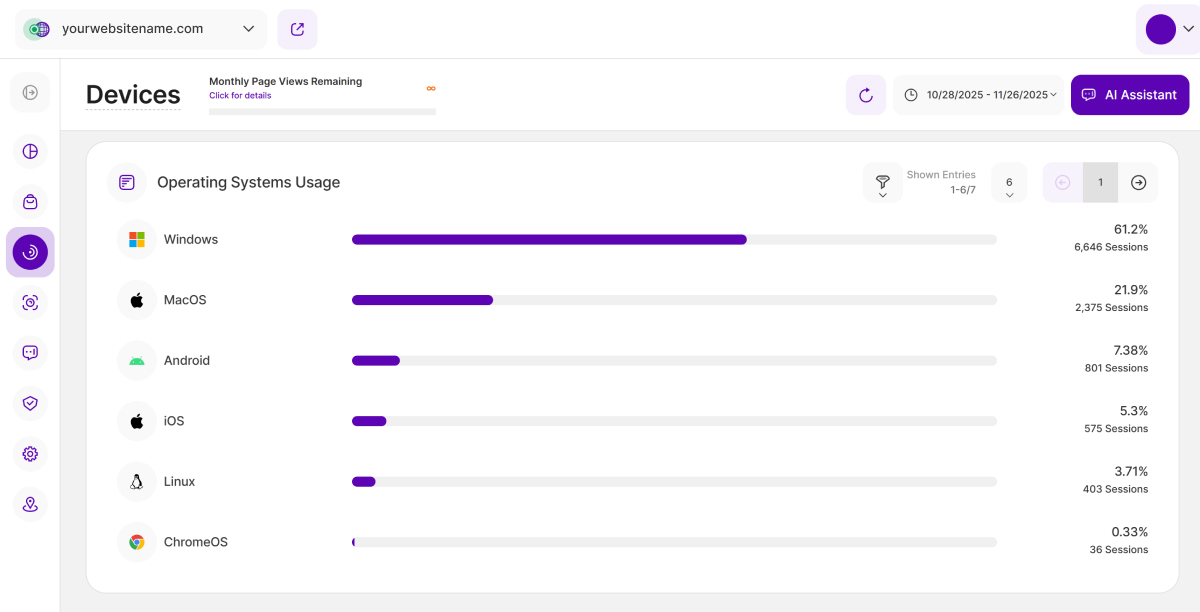Screen dimensions: 1200x612
Task: Expand the sidebar navigation arrow
Action: [30, 92]
